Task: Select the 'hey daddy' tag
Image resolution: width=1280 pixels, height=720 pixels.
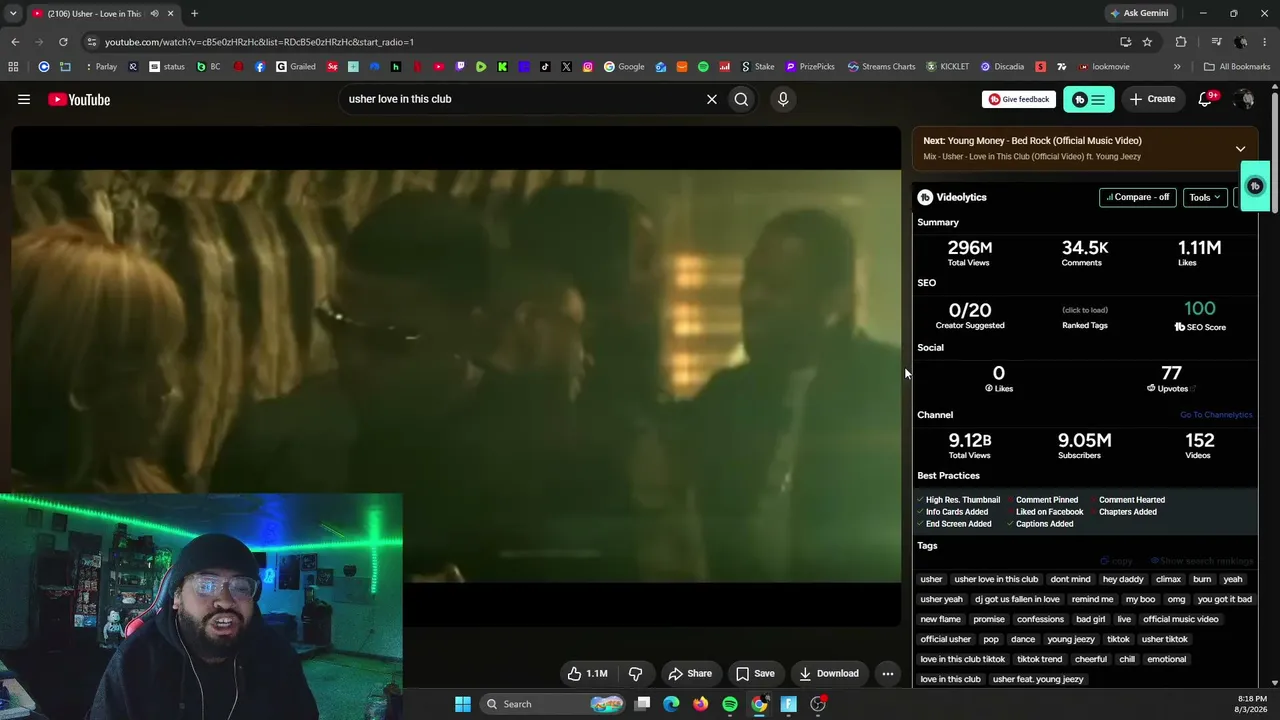Action: click(1123, 579)
